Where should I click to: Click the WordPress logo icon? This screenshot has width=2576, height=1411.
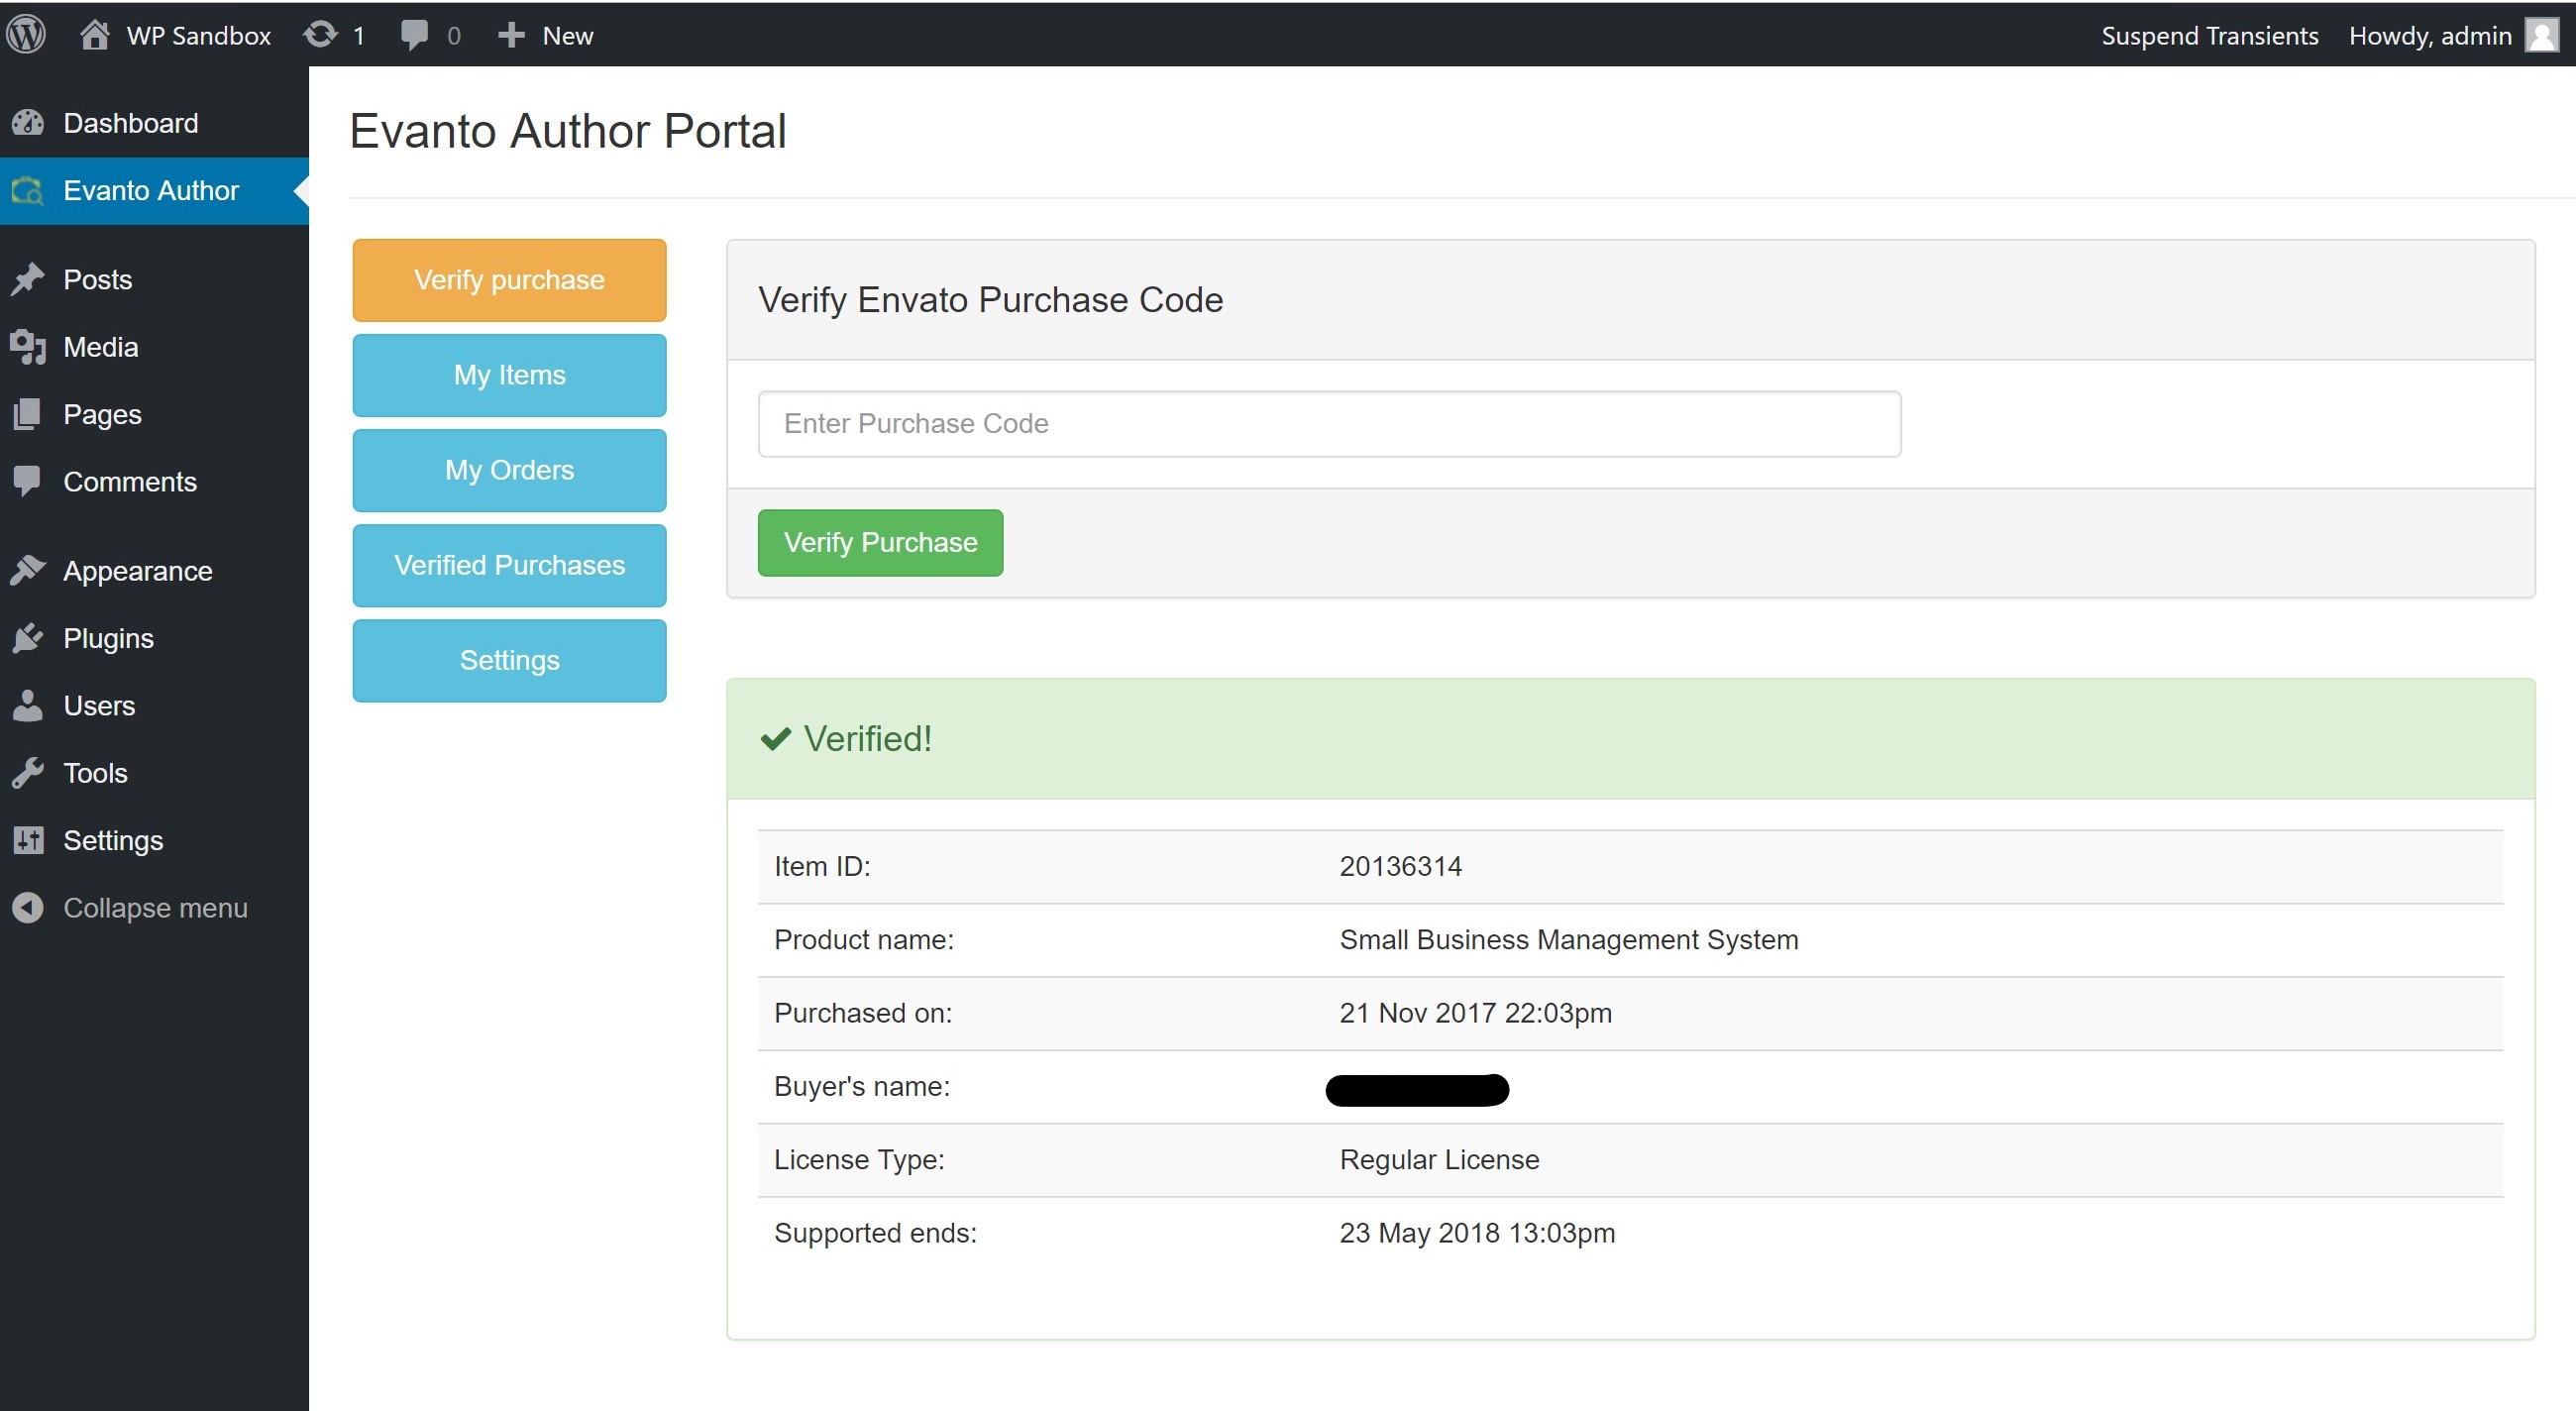tap(27, 35)
